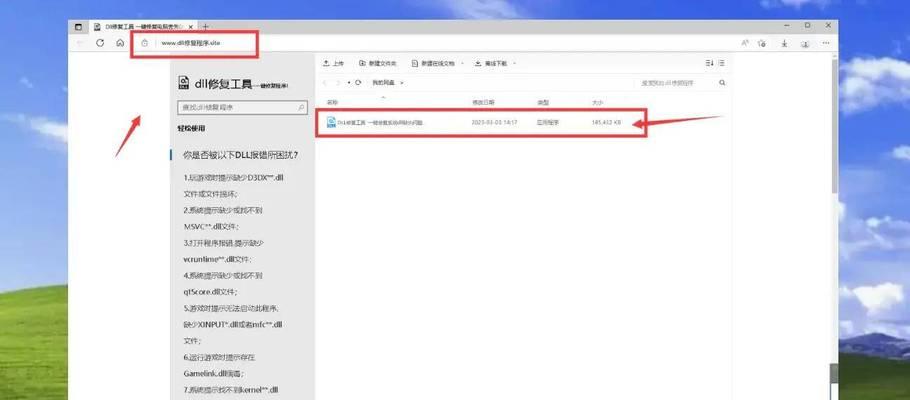
Task: Click text qt5core.dll文件;
Action: [x=210, y=291]
